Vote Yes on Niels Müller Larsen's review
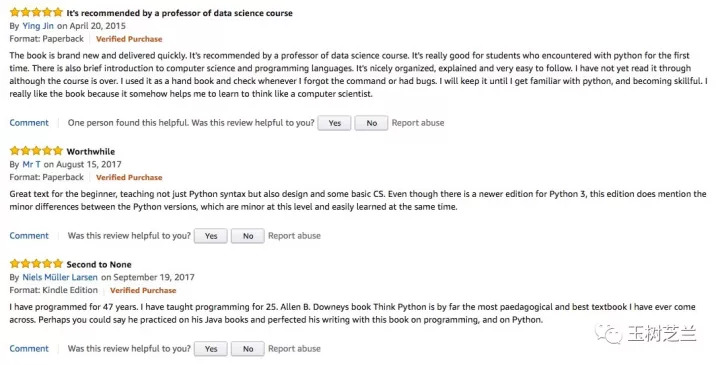Viewport: 720px width, 365px height. pyautogui.click(x=211, y=349)
